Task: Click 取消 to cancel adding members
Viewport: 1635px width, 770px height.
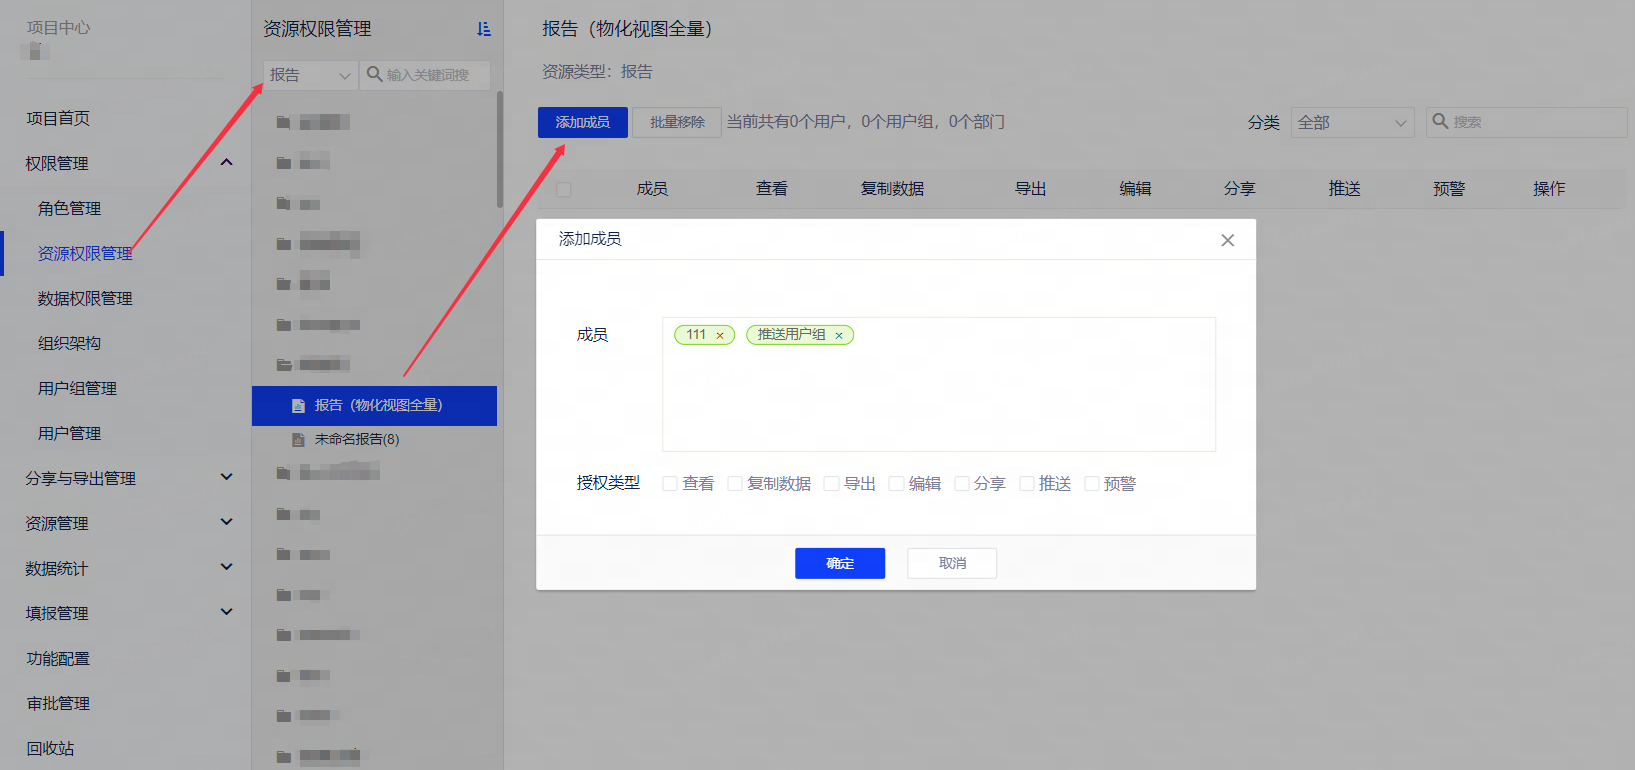Action: [x=952, y=563]
